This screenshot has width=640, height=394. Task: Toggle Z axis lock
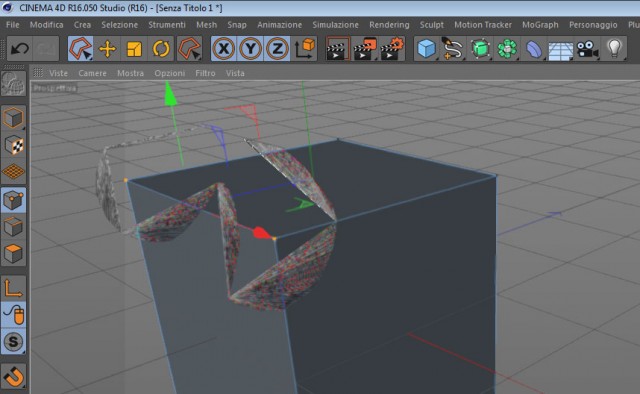[x=277, y=49]
